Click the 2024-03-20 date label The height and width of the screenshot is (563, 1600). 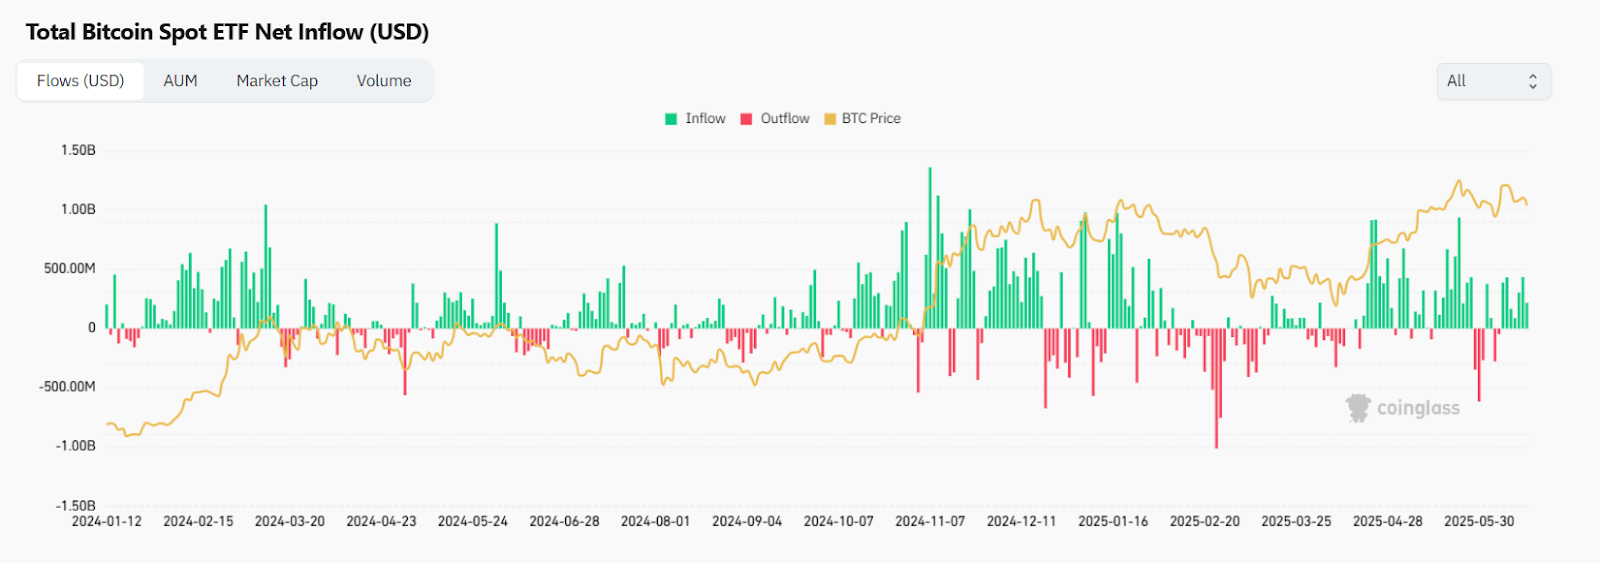tap(290, 521)
